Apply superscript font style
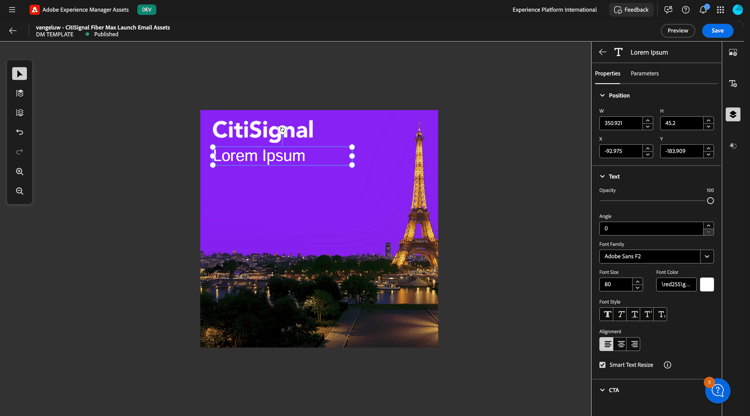750x416 pixels. (647, 314)
